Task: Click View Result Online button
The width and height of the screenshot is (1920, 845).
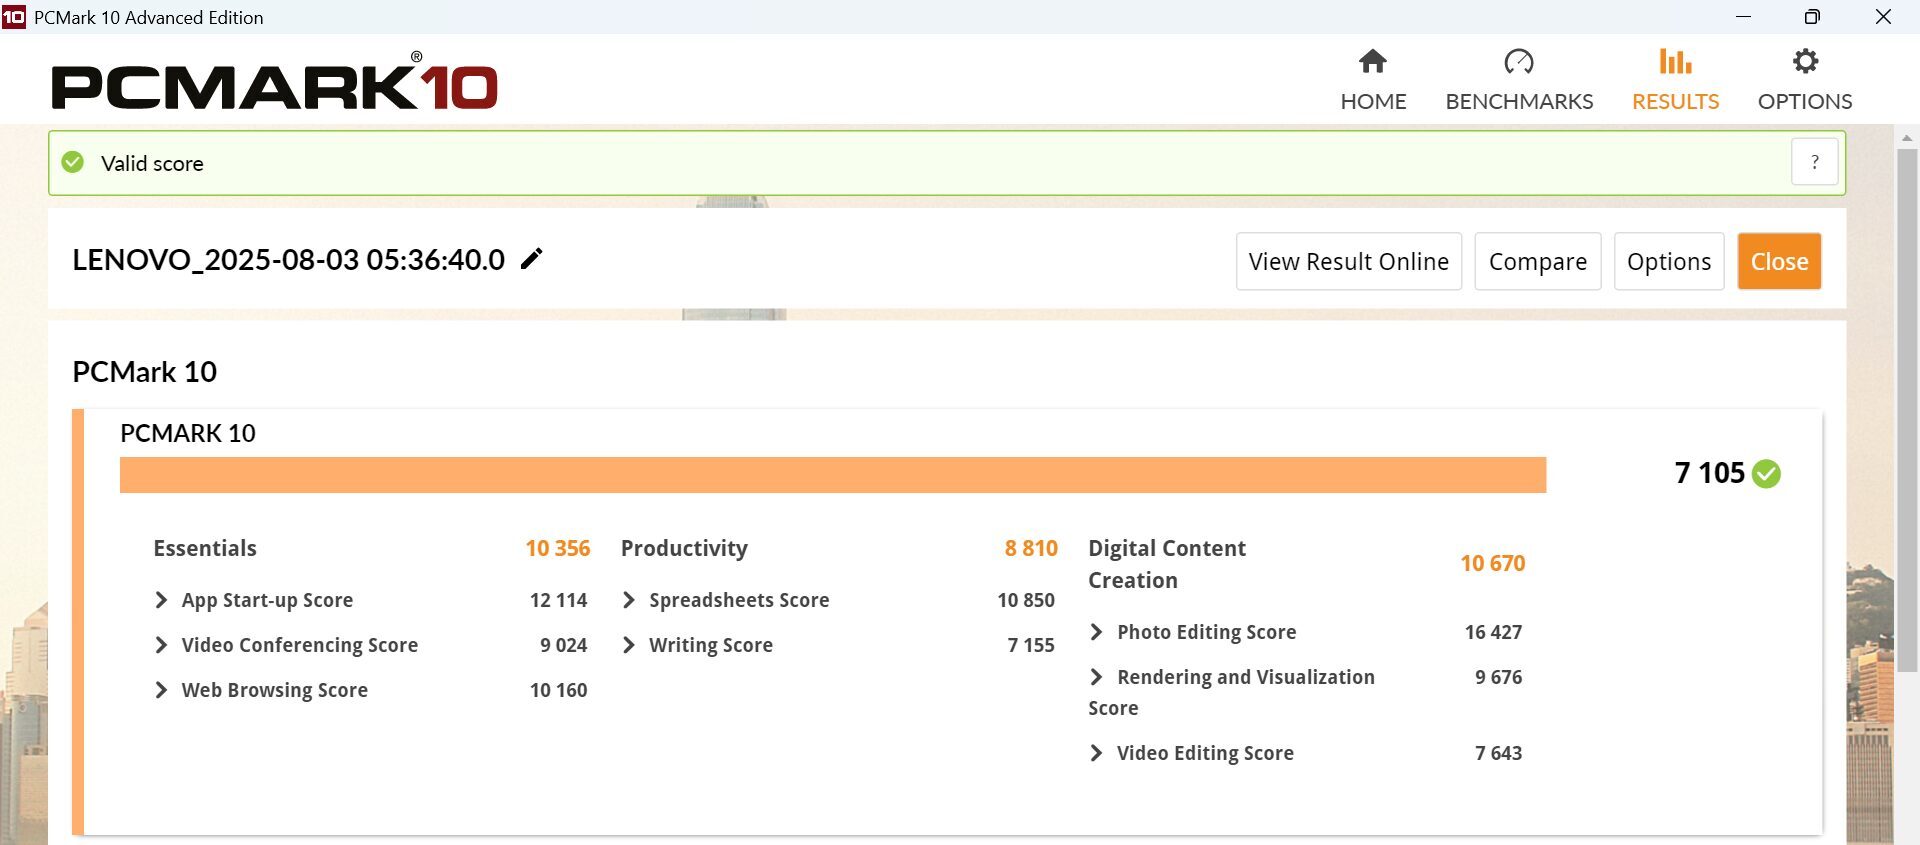Action: pos(1349,261)
